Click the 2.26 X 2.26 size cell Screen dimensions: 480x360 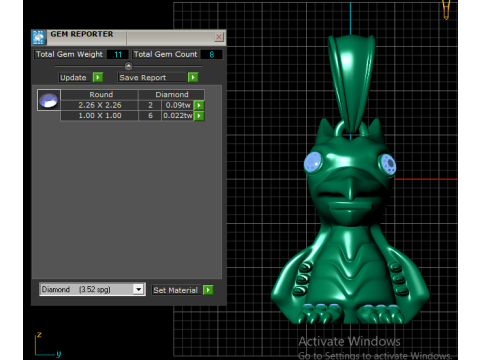click(x=100, y=105)
